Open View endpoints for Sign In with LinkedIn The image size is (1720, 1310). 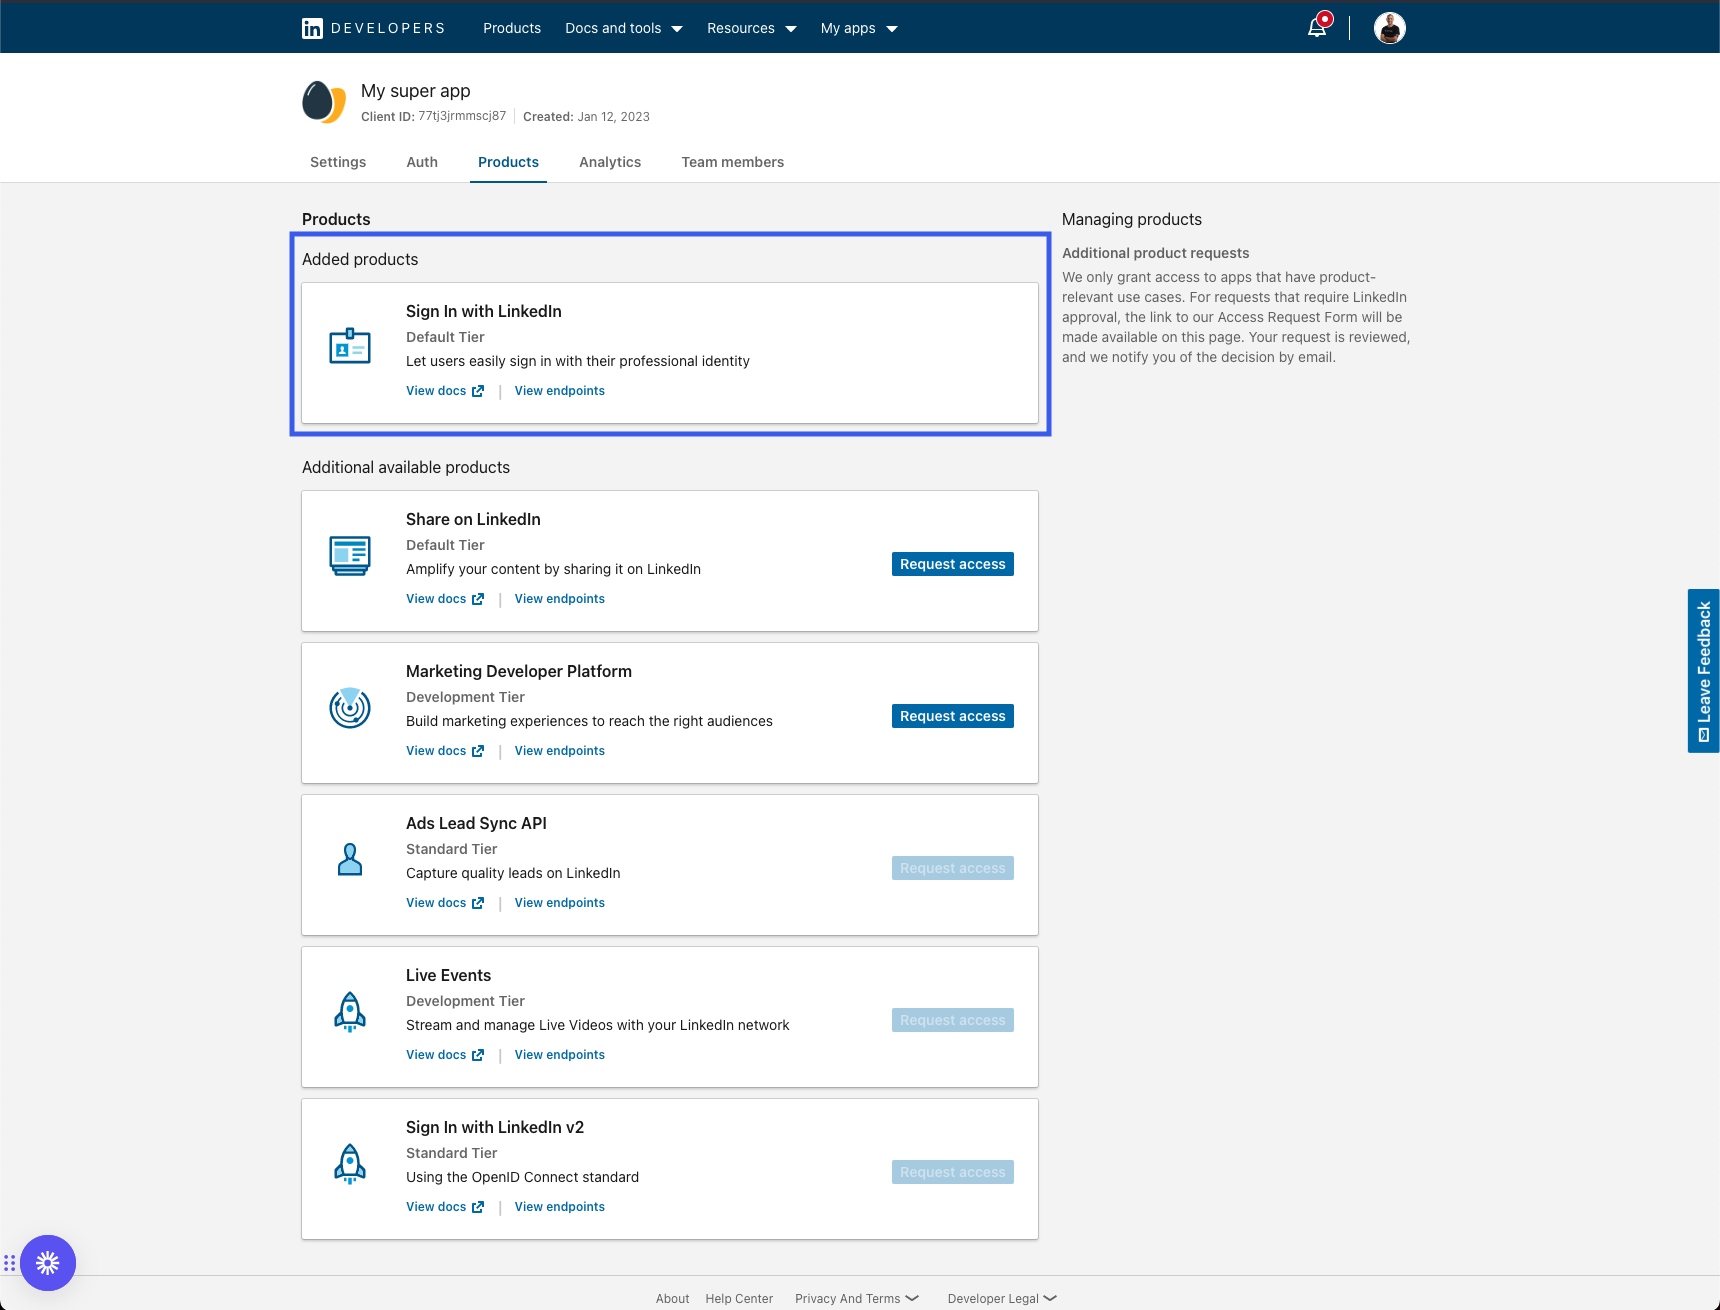[x=560, y=391]
